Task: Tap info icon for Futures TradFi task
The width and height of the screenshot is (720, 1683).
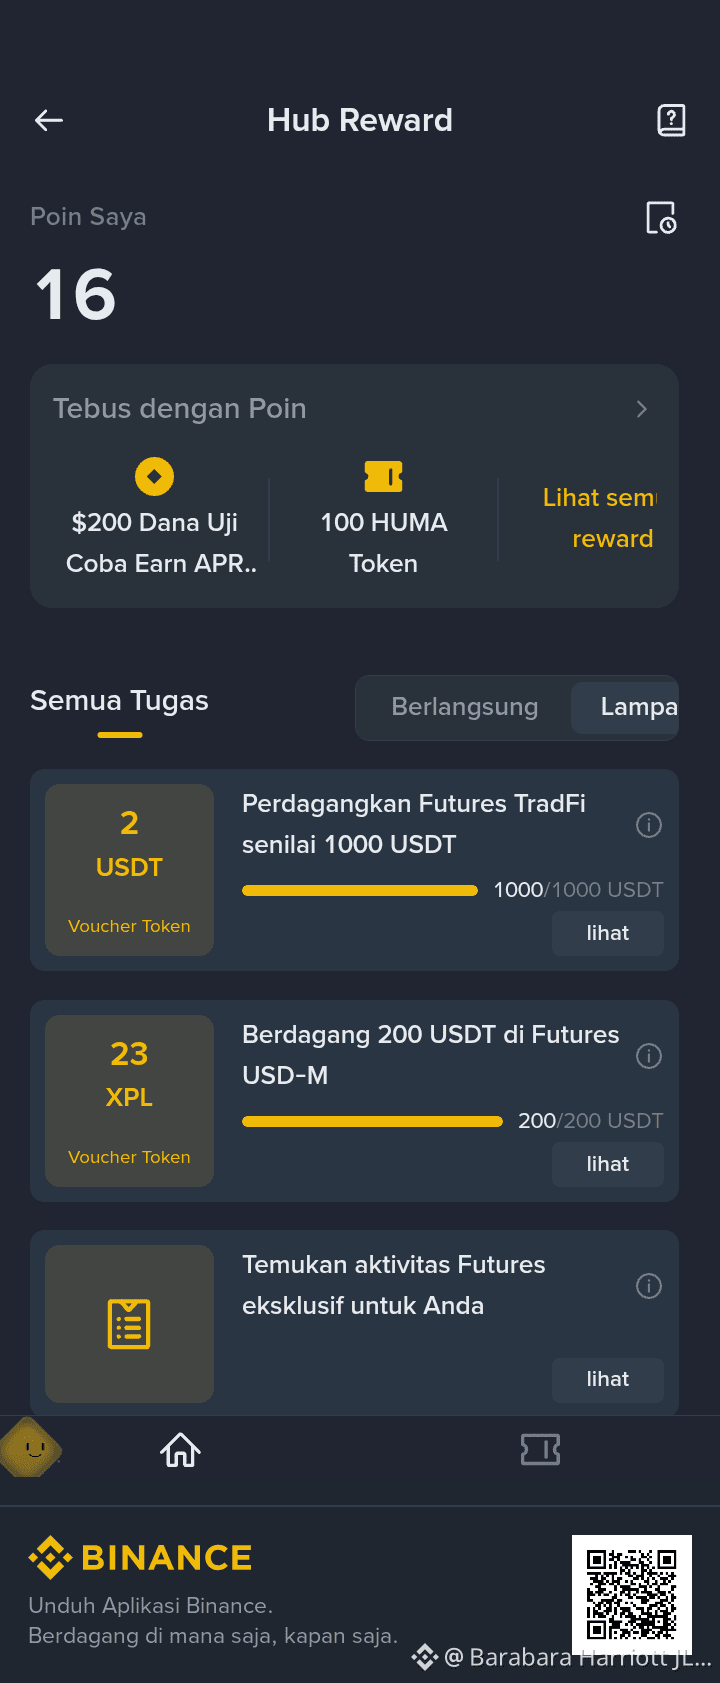Action: click(x=649, y=825)
